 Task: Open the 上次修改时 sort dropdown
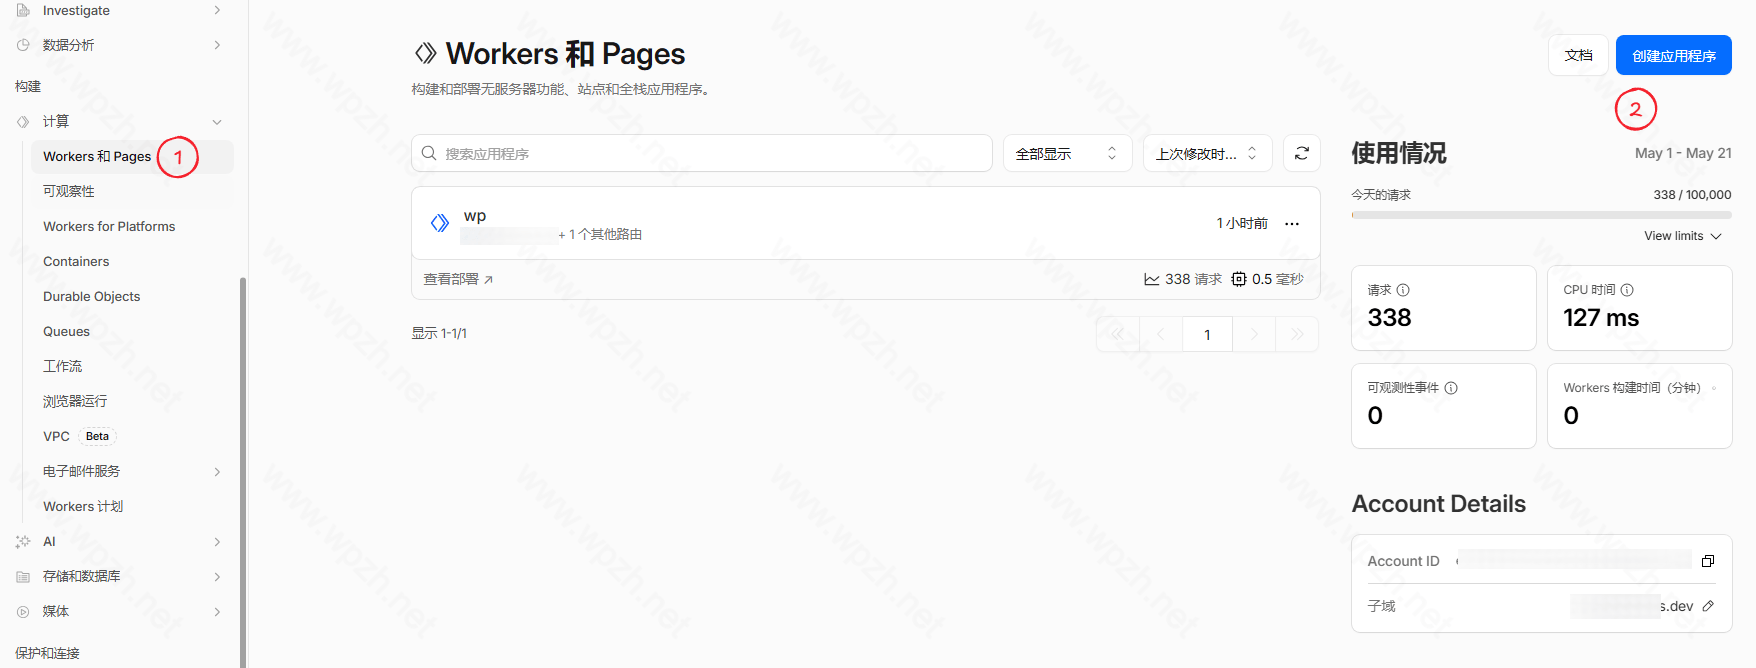[x=1207, y=153]
